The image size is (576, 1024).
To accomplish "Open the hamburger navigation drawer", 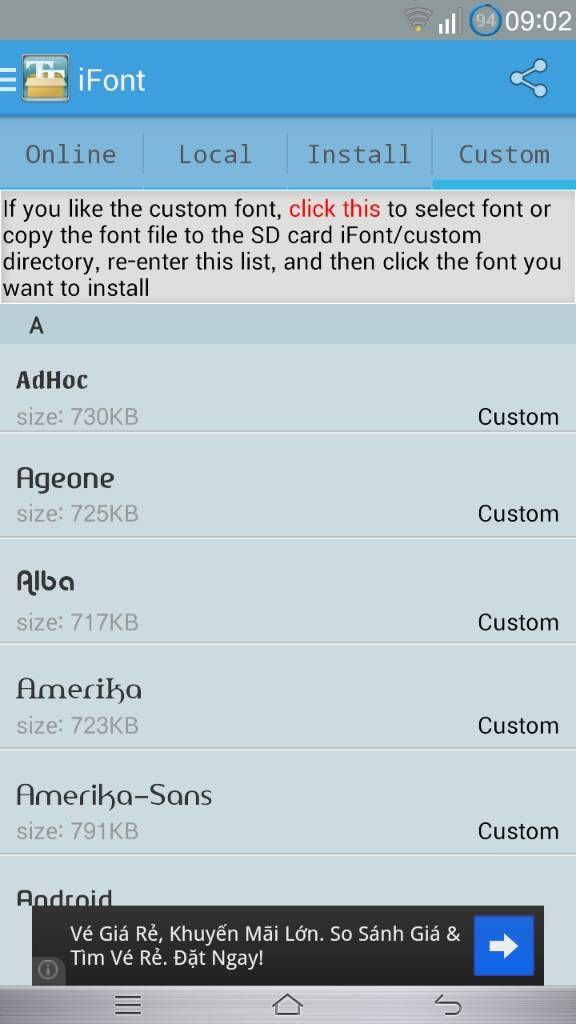I will tap(8, 79).
